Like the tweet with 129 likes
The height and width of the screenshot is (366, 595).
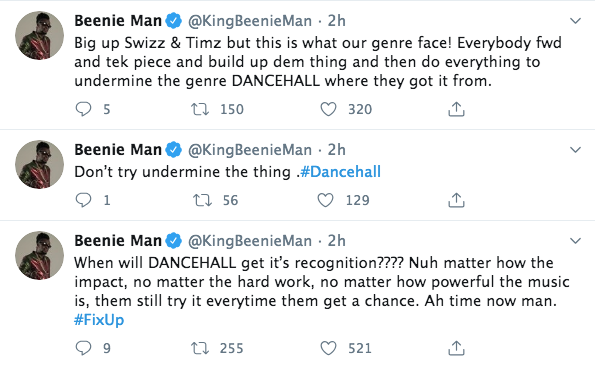(326, 200)
